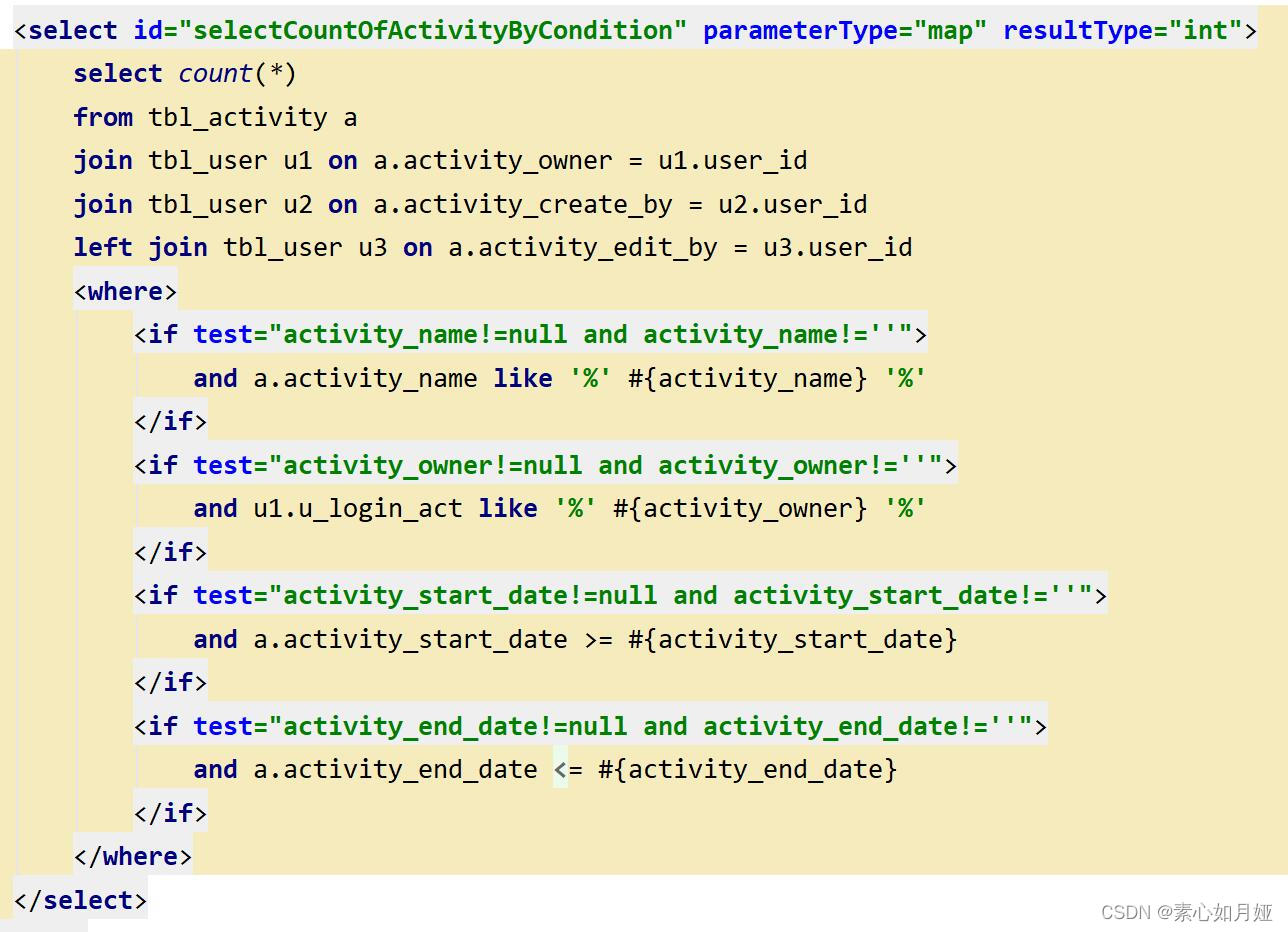The image size is (1288, 932).
Task: Click the 'a.activity_end_date <=' condition
Action: pos(418,770)
